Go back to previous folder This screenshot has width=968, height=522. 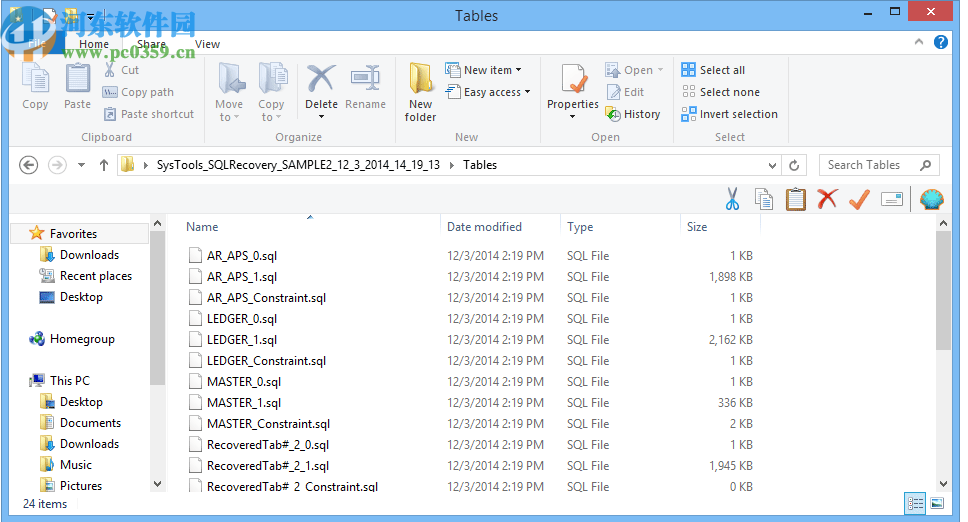pyautogui.click(x=28, y=165)
